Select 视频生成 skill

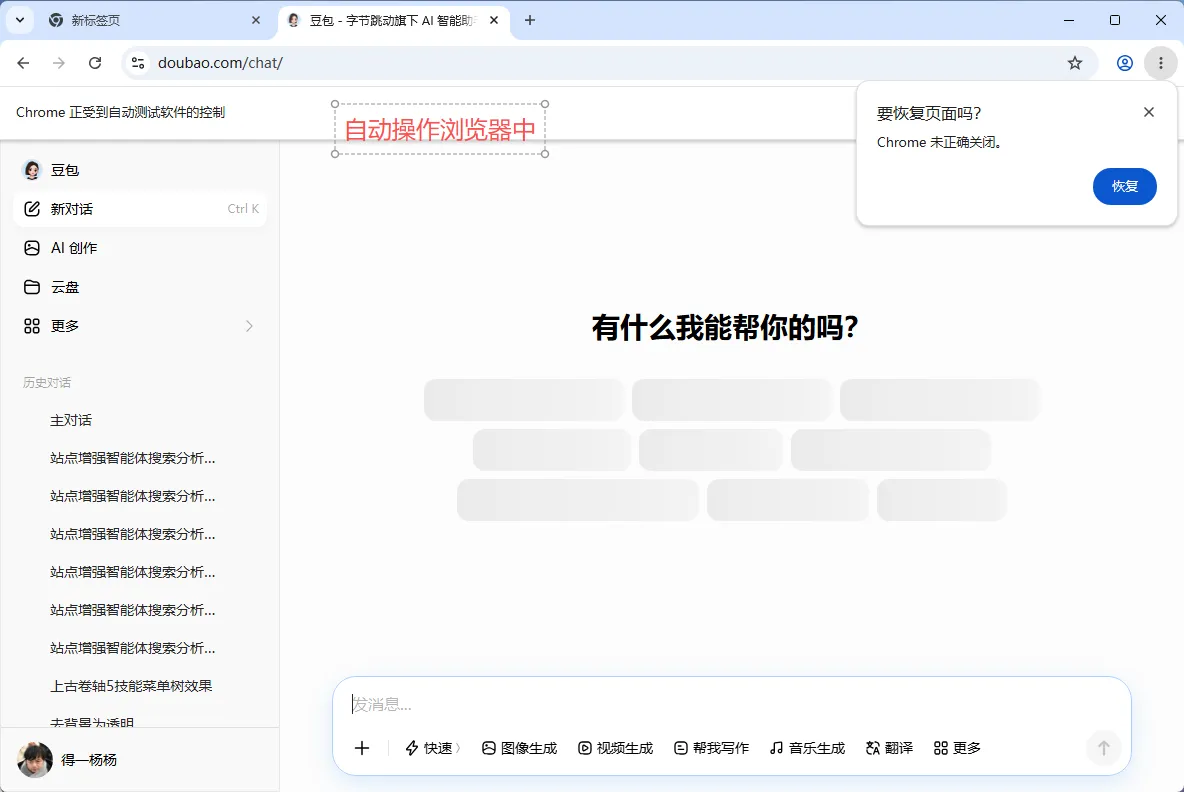615,748
